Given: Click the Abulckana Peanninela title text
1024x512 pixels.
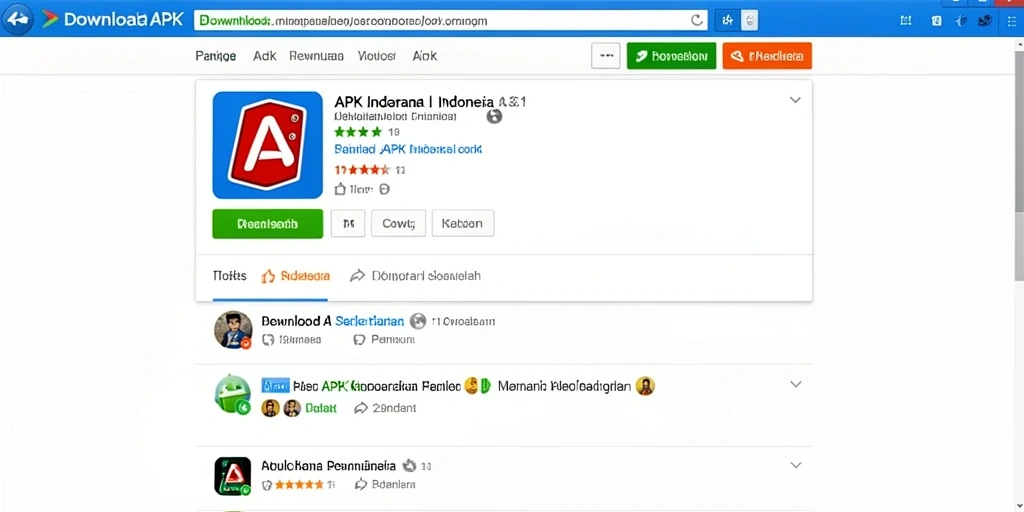Looking at the screenshot, I should click(328, 466).
